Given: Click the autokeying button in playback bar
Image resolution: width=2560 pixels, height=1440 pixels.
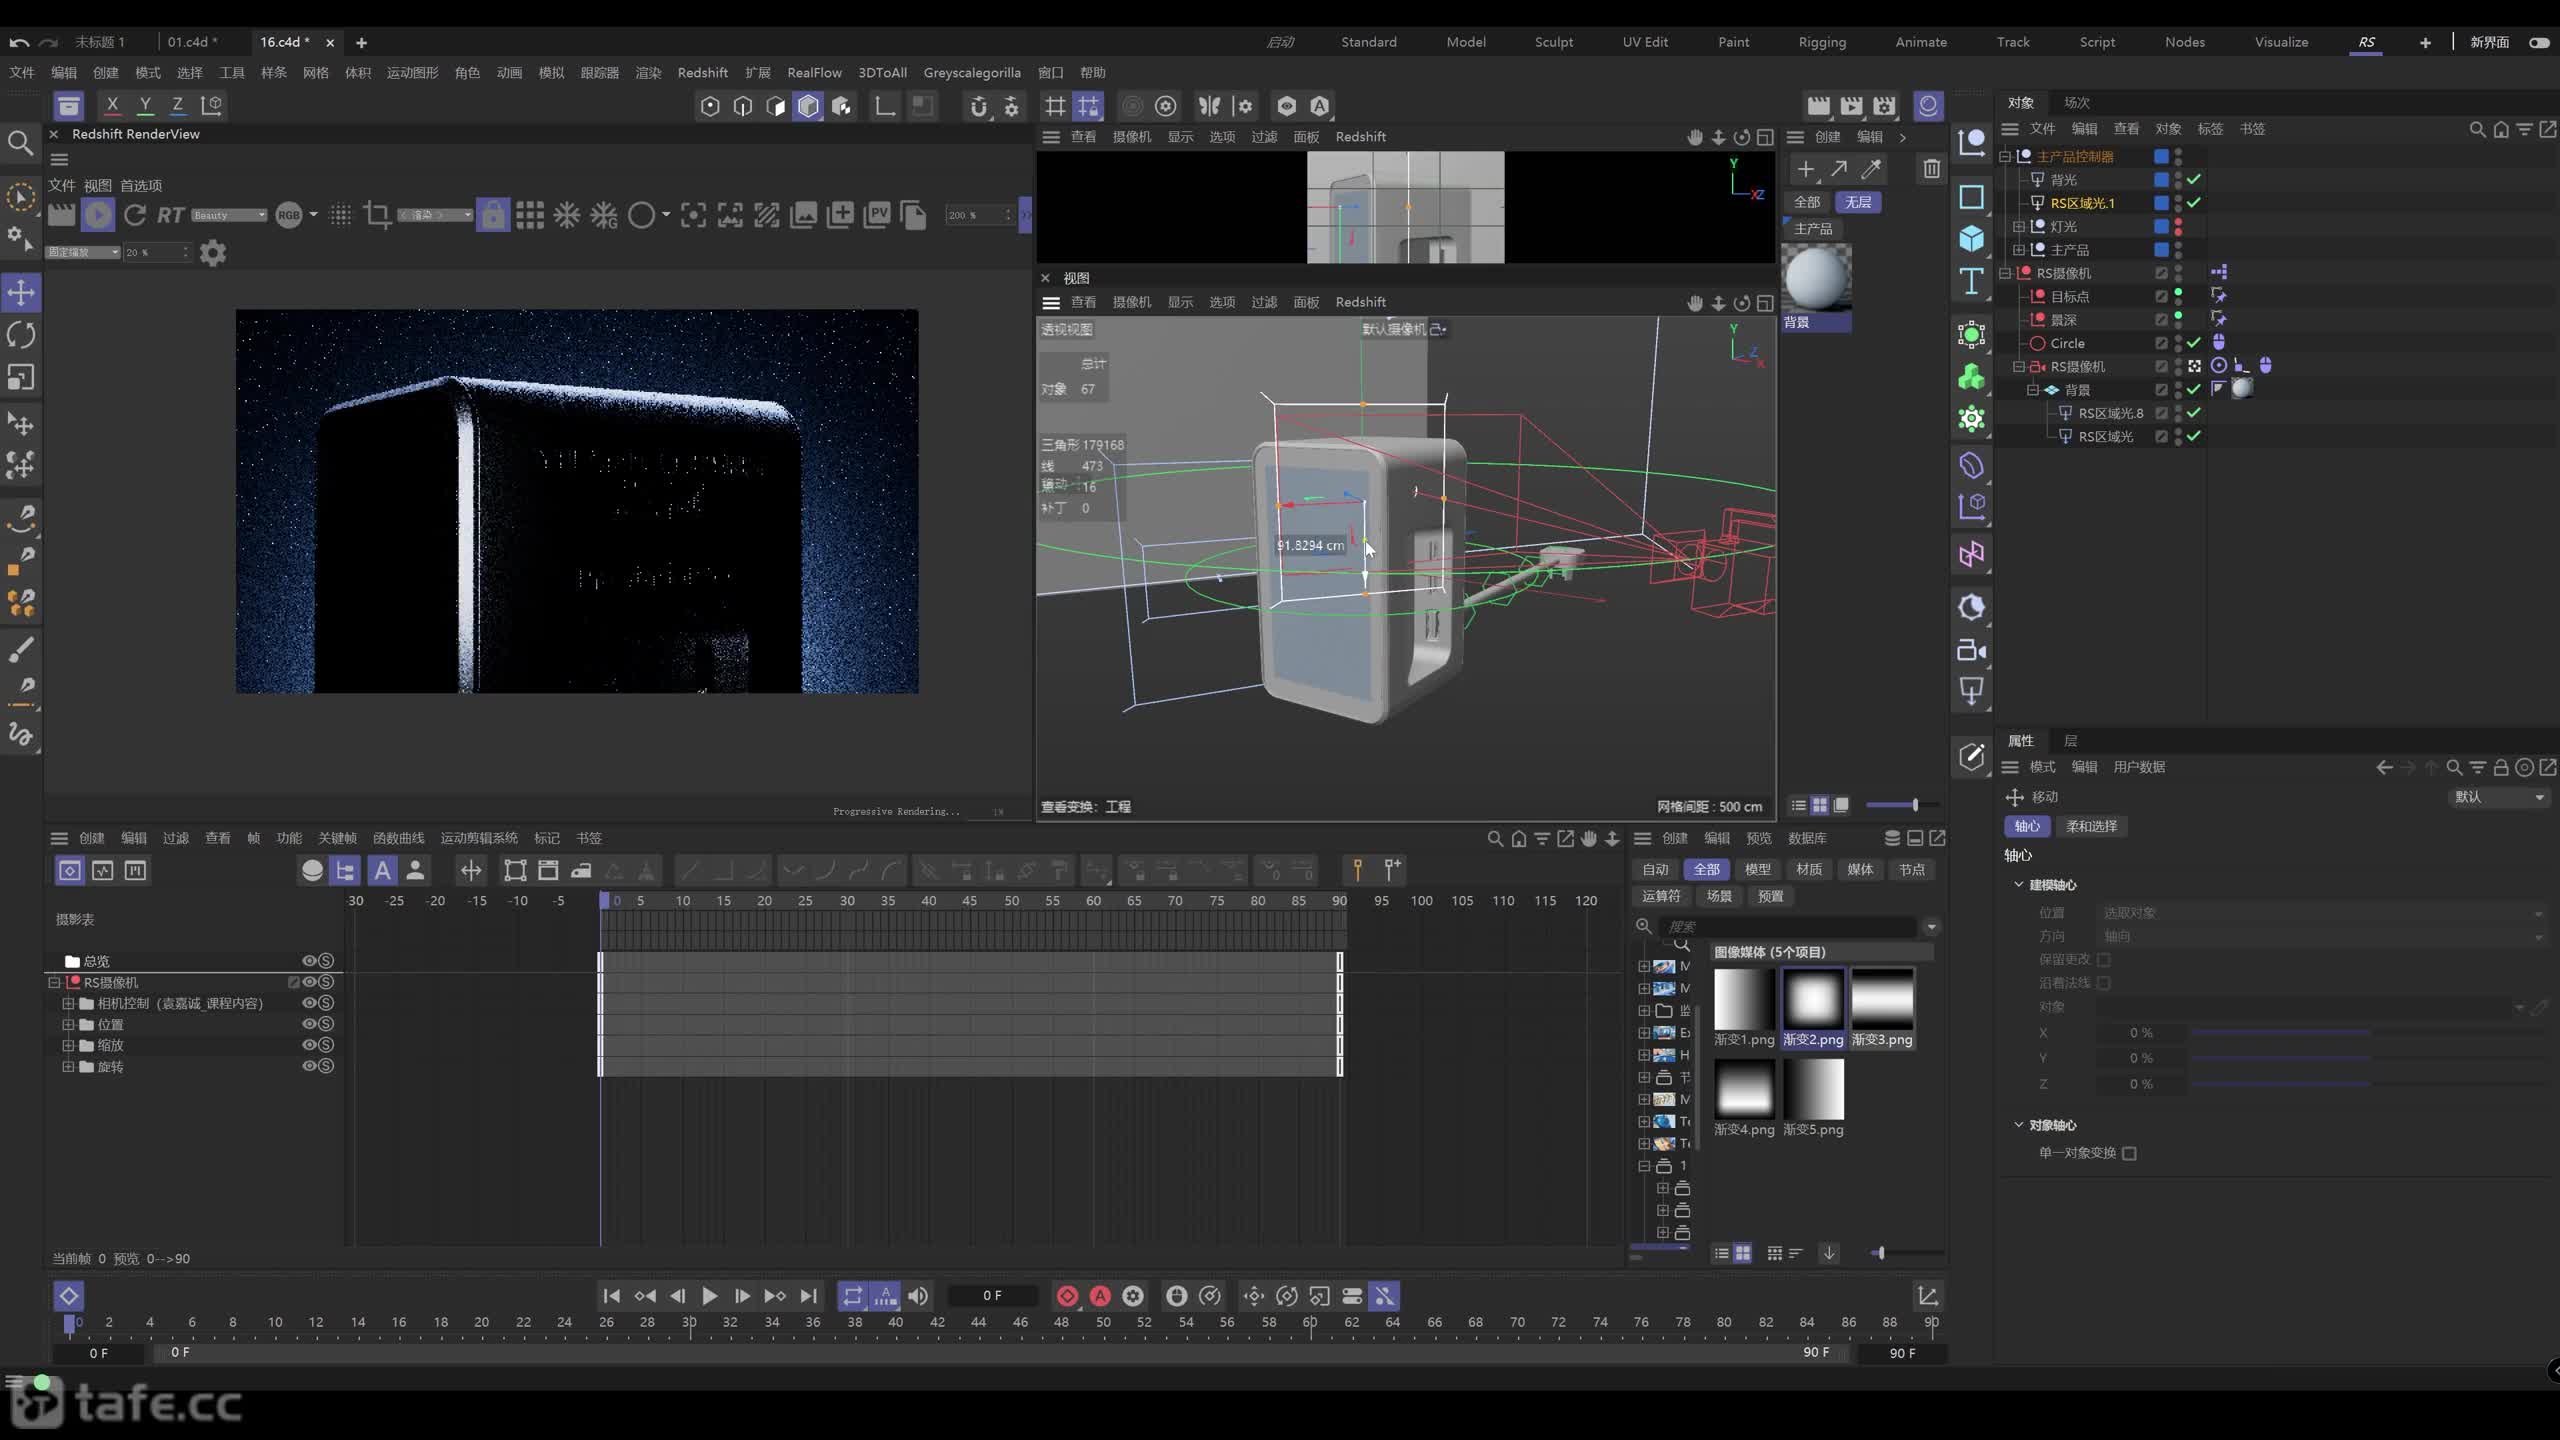Looking at the screenshot, I should (x=1100, y=1296).
